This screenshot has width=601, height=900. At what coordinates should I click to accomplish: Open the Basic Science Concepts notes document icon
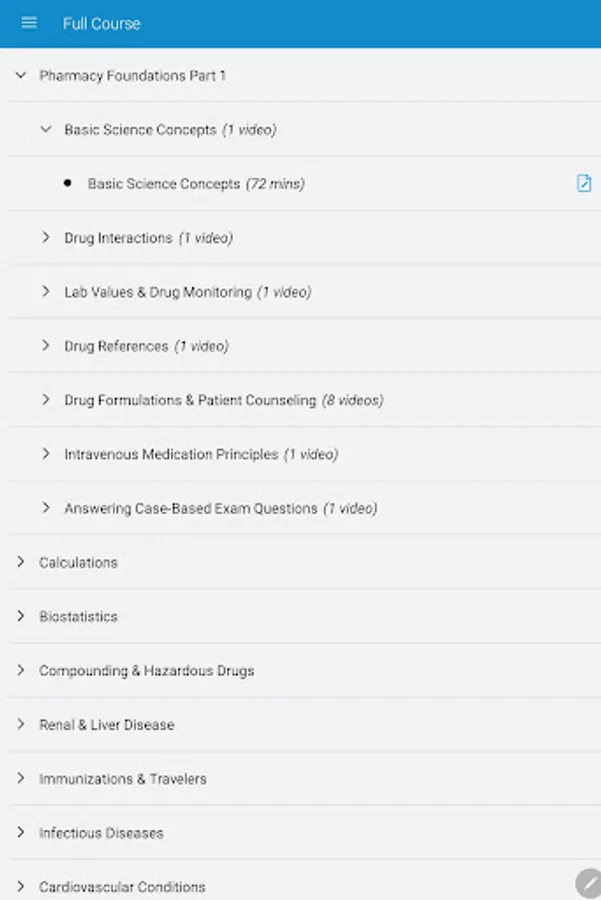(584, 183)
